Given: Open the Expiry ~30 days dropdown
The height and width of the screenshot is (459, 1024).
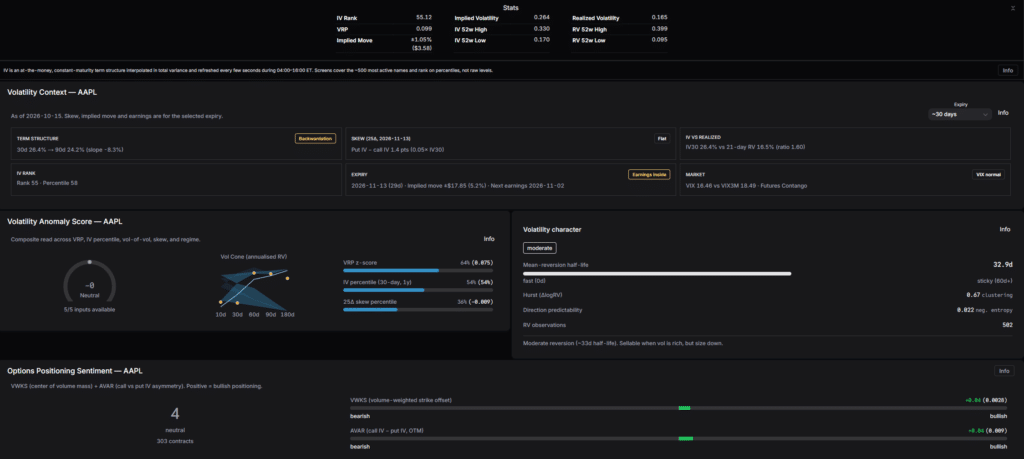Looking at the screenshot, I should [960, 114].
